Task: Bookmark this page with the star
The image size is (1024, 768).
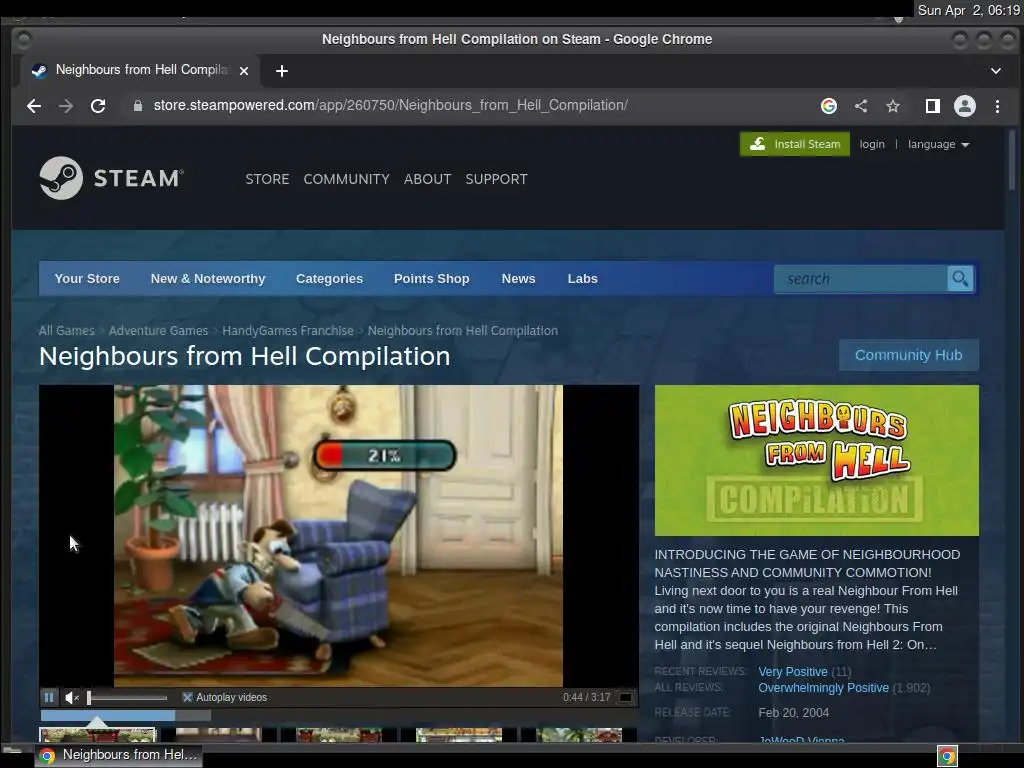Action: coord(893,106)
